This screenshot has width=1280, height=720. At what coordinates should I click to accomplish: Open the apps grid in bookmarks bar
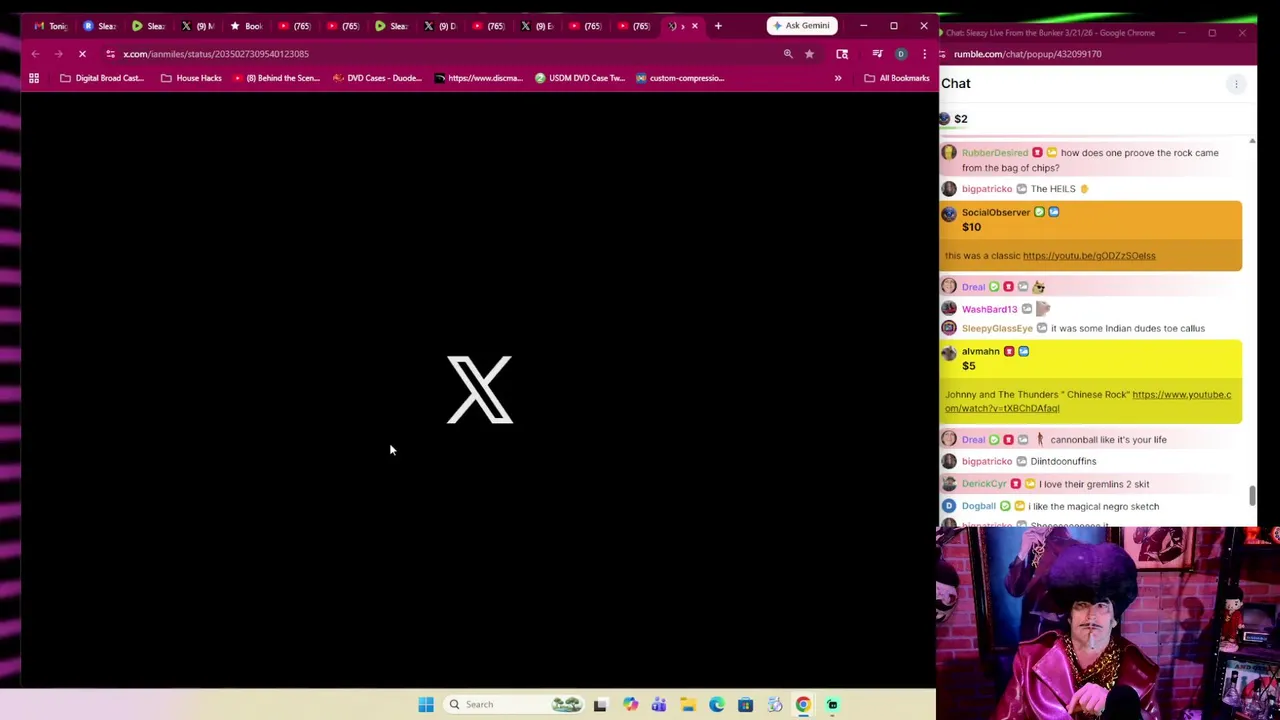click(x=34, y=78)
